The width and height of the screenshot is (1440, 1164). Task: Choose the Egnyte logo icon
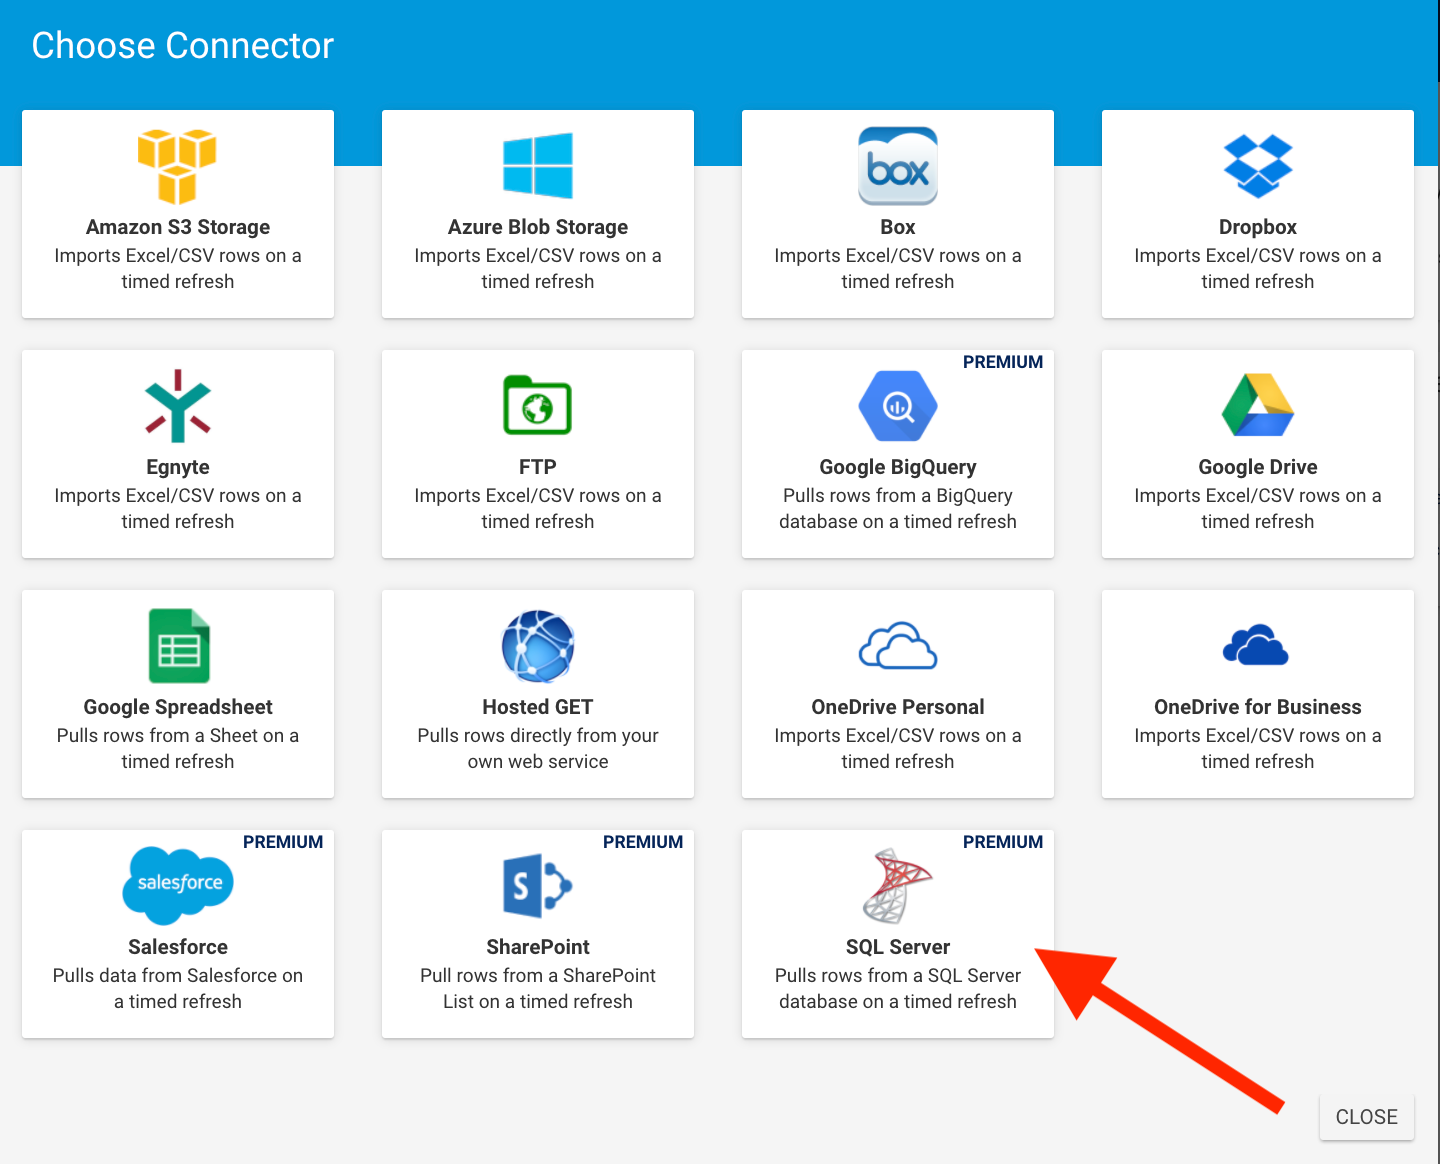pyautogui.click(x=178, y=406)
